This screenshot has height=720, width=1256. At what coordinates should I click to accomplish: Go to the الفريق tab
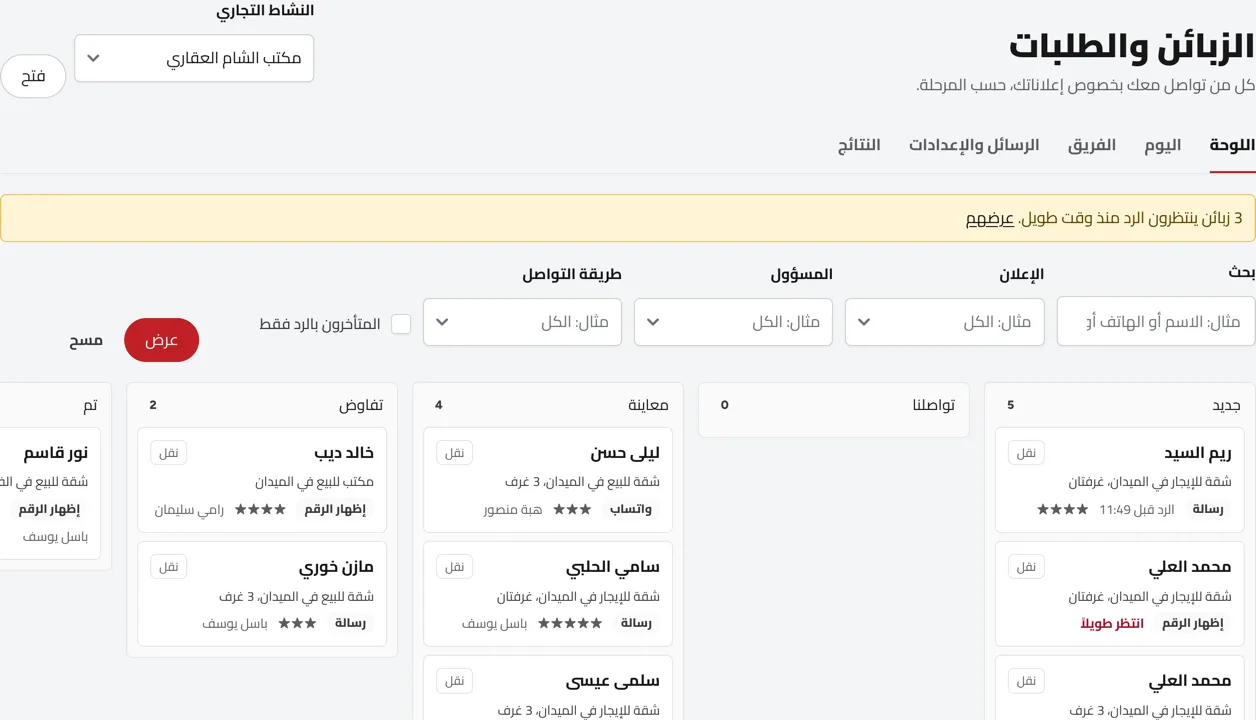point(1092,145)
